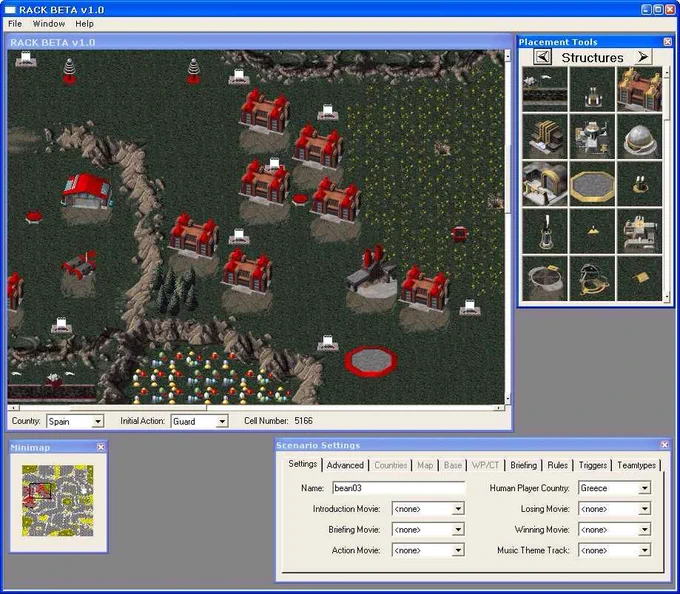
Task: Click the map view's horizontal scrollbar
Action: [256, 408]
